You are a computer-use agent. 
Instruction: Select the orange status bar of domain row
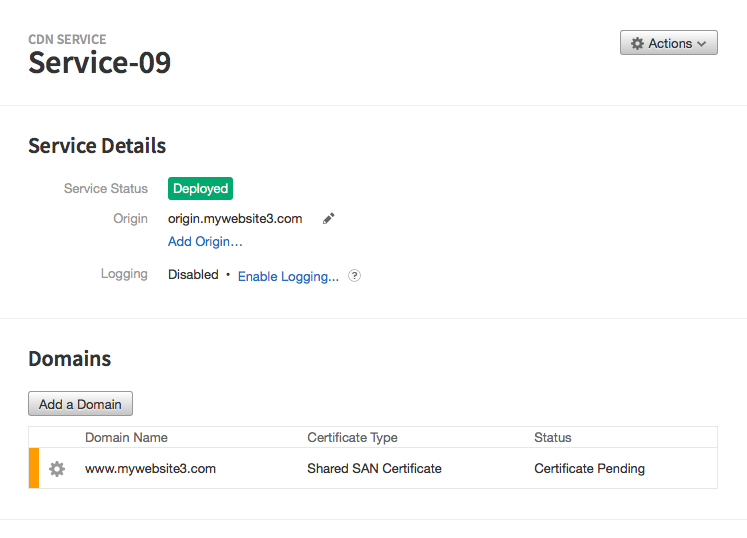point(34,468)
